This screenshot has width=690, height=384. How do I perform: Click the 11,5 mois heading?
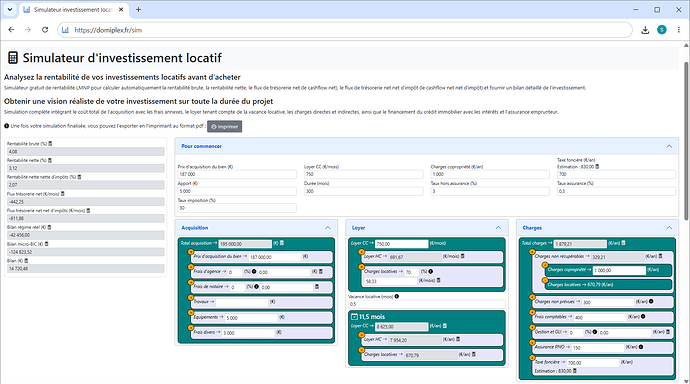coord(371,317)
